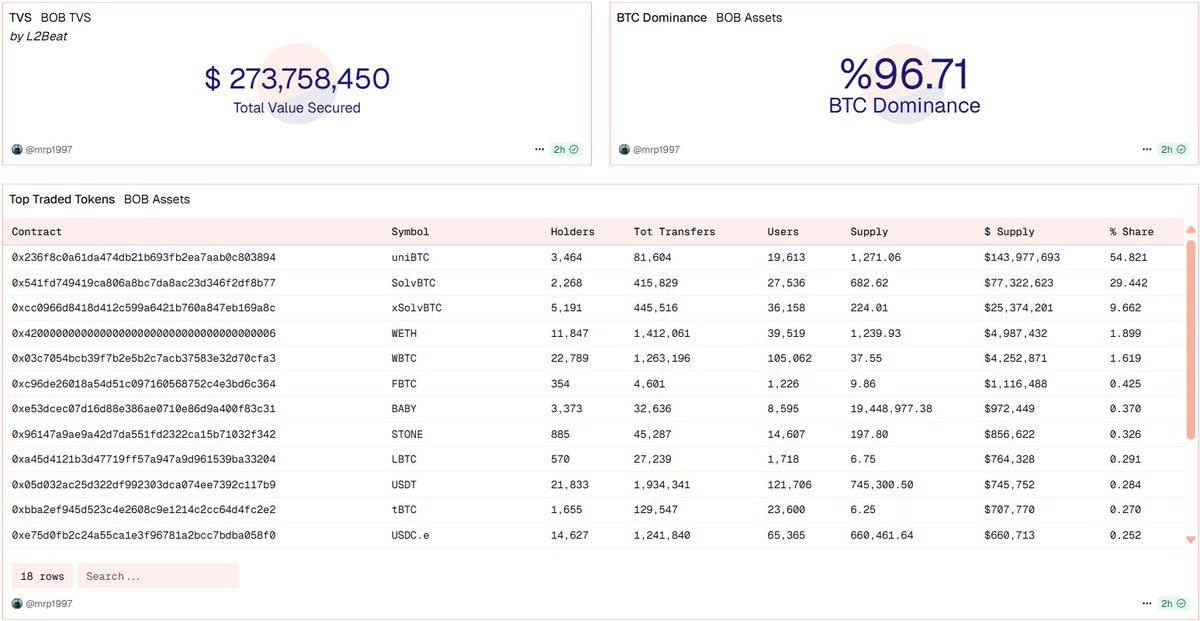Open the options menu on the TVS panel

pos(539,148)
